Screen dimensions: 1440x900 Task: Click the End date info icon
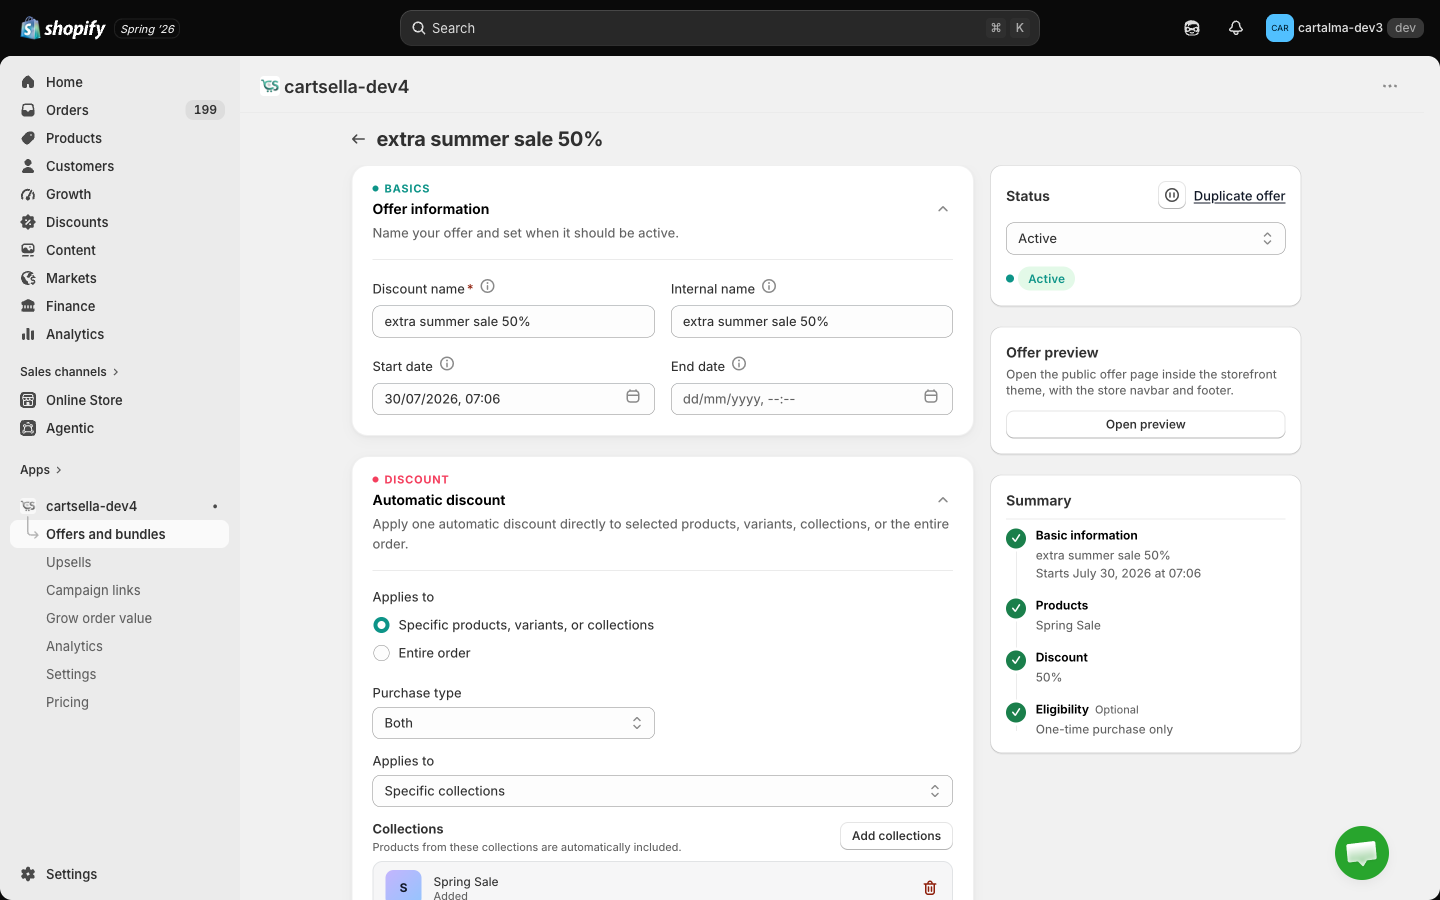click(739, 365)
